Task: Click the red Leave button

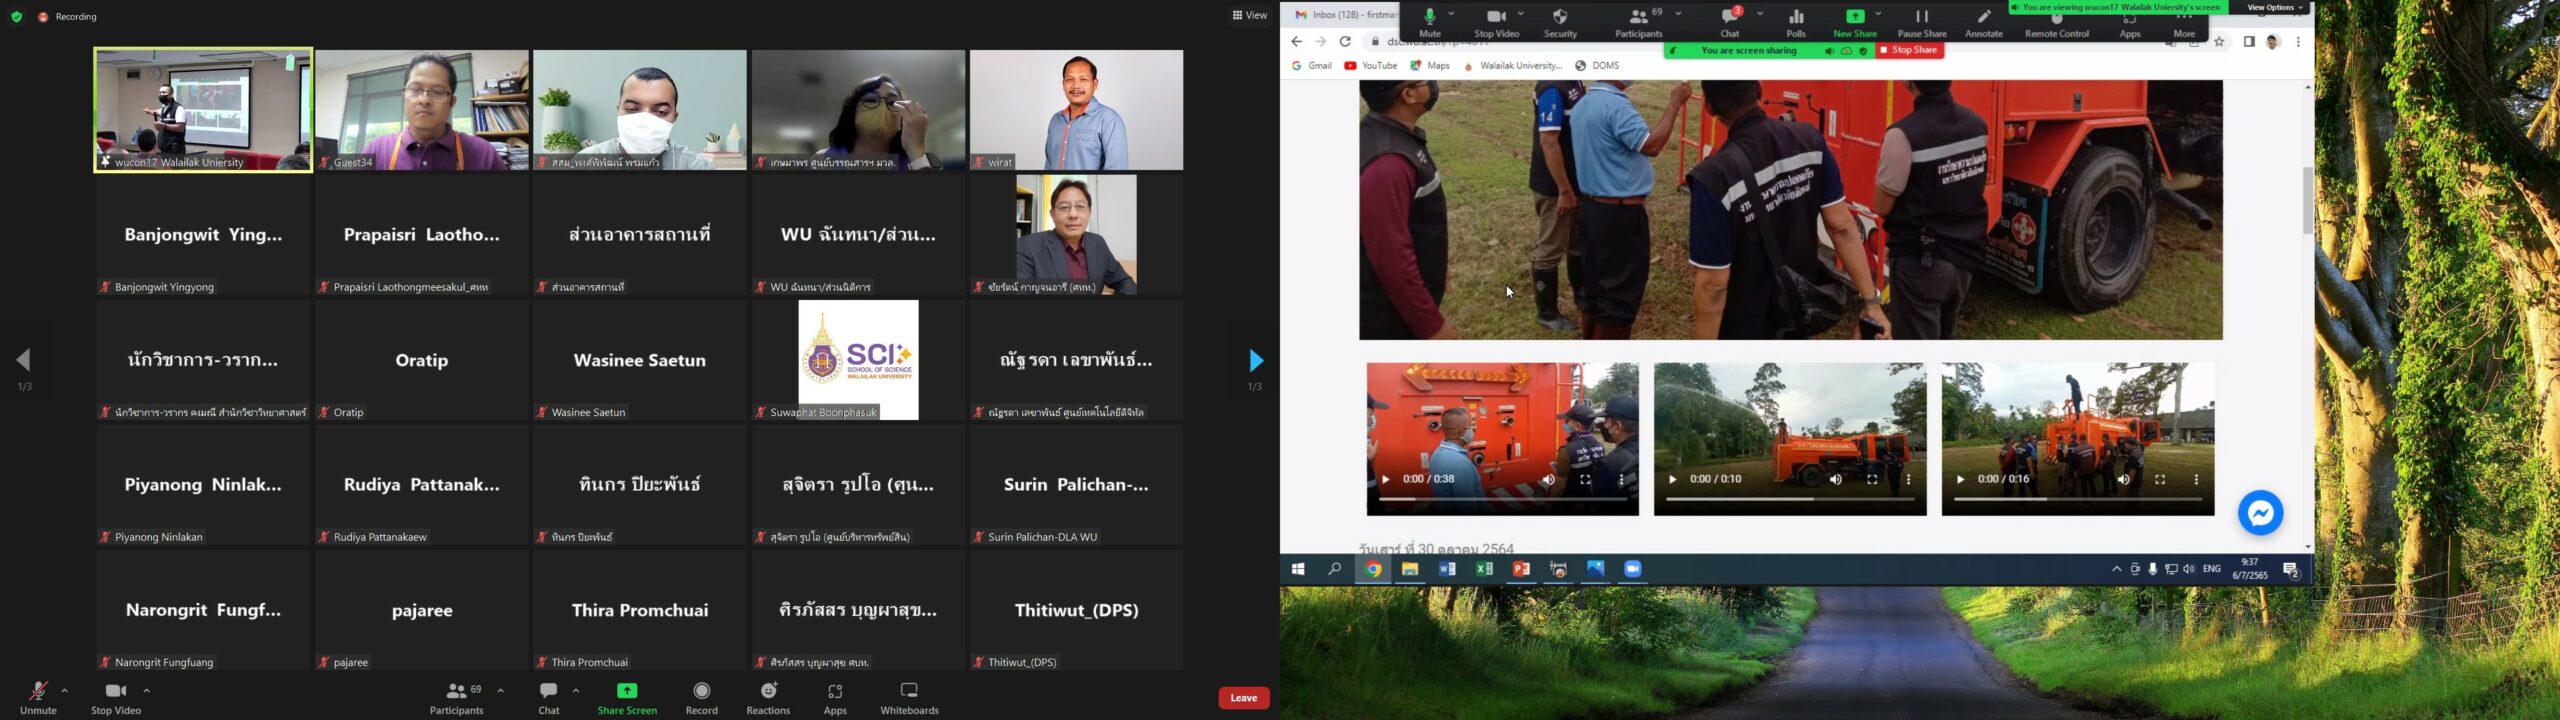Action: point(1243,698)
